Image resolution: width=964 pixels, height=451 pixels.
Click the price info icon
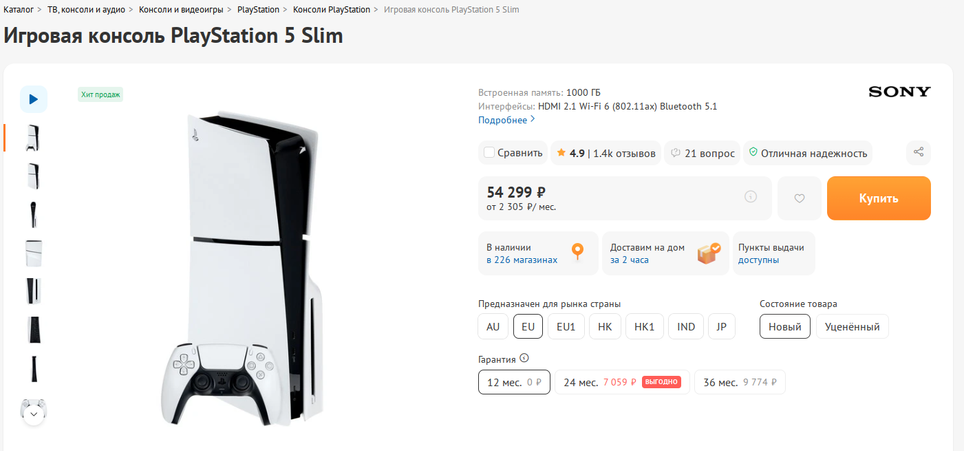(751, 197)
